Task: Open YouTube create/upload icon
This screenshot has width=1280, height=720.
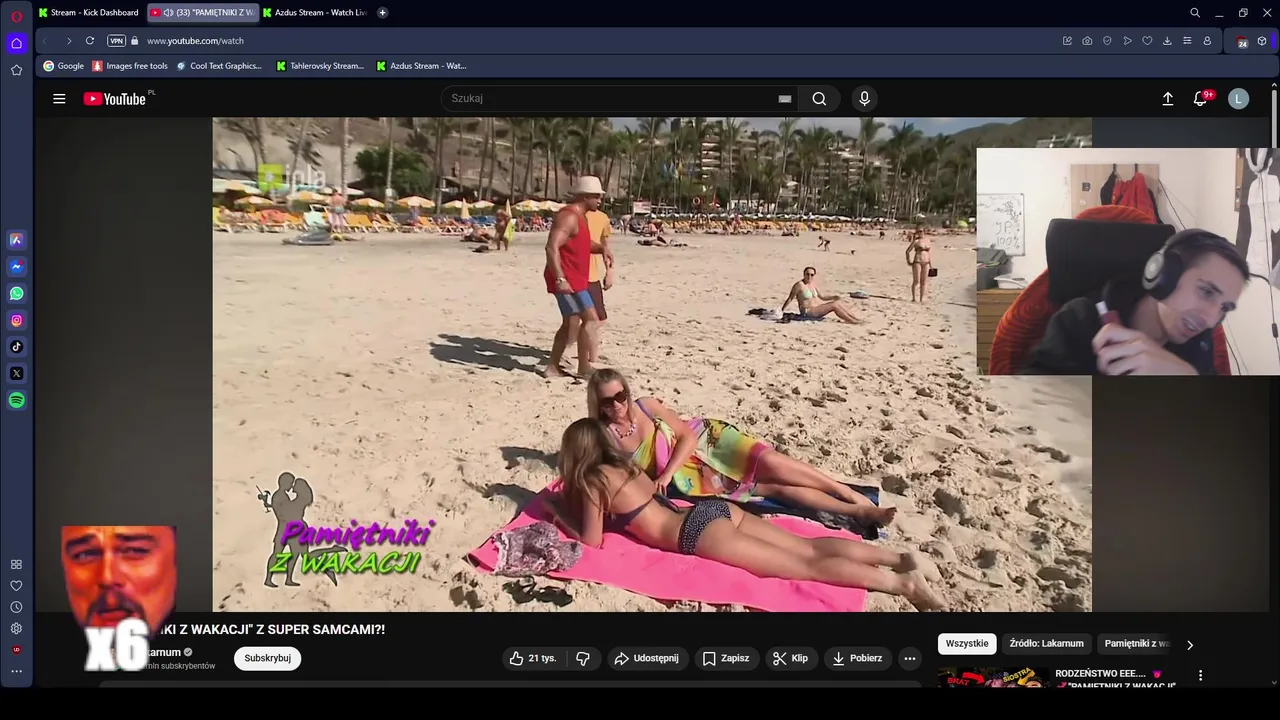Action: coord(1167,99)
